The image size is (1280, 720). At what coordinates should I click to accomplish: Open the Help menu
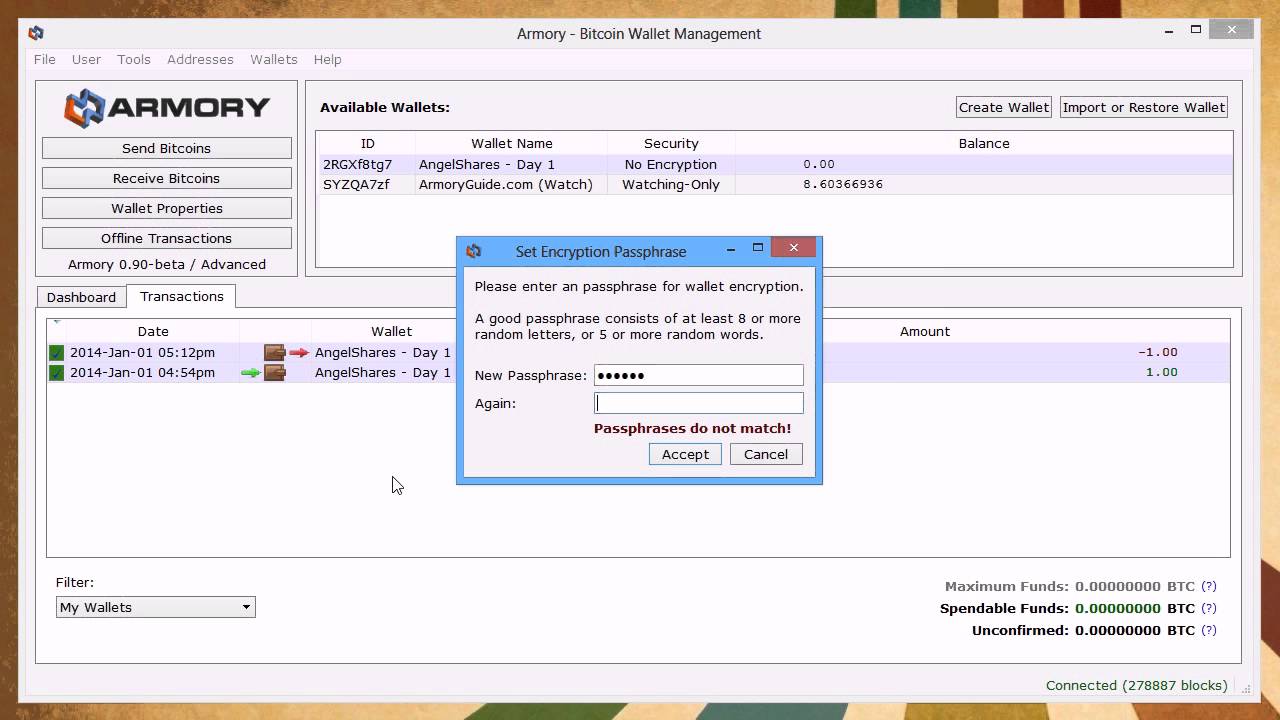pyautogui.click(x=327, y=59)
